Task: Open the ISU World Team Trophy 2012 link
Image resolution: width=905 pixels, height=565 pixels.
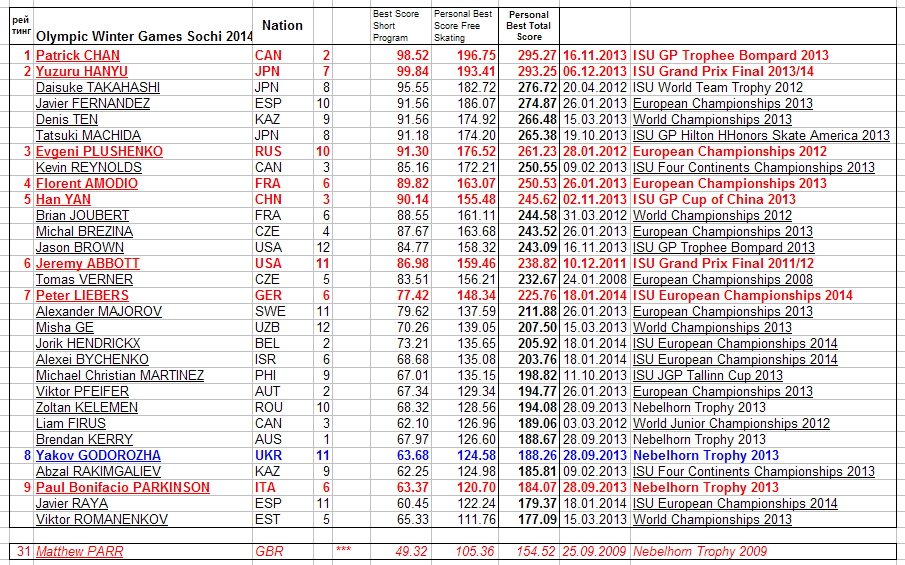Action: coord(718,87)
